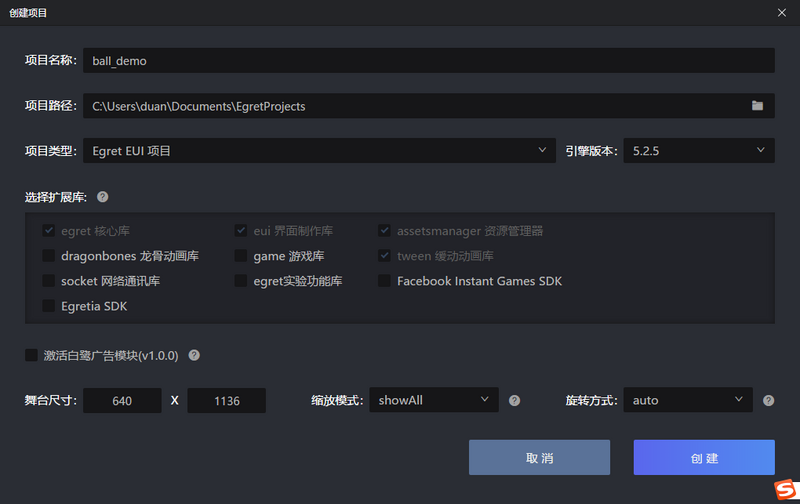Open help icon beside 激活白鹭广告模块

coord(194,355)
